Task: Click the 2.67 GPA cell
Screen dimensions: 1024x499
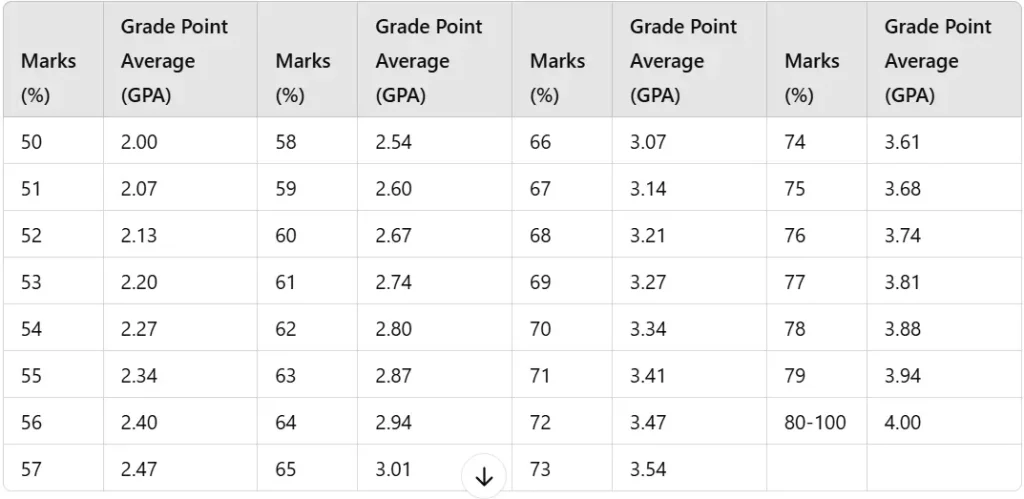Action: 394,236
